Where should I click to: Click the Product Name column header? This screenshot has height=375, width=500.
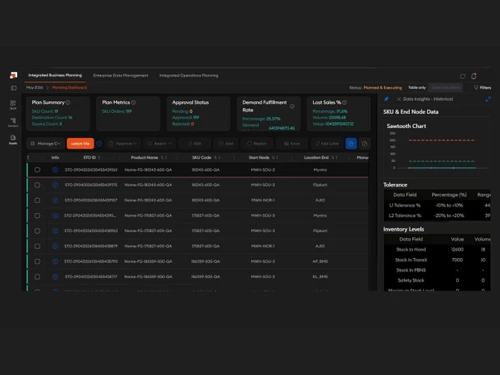[x=144, y=157]
